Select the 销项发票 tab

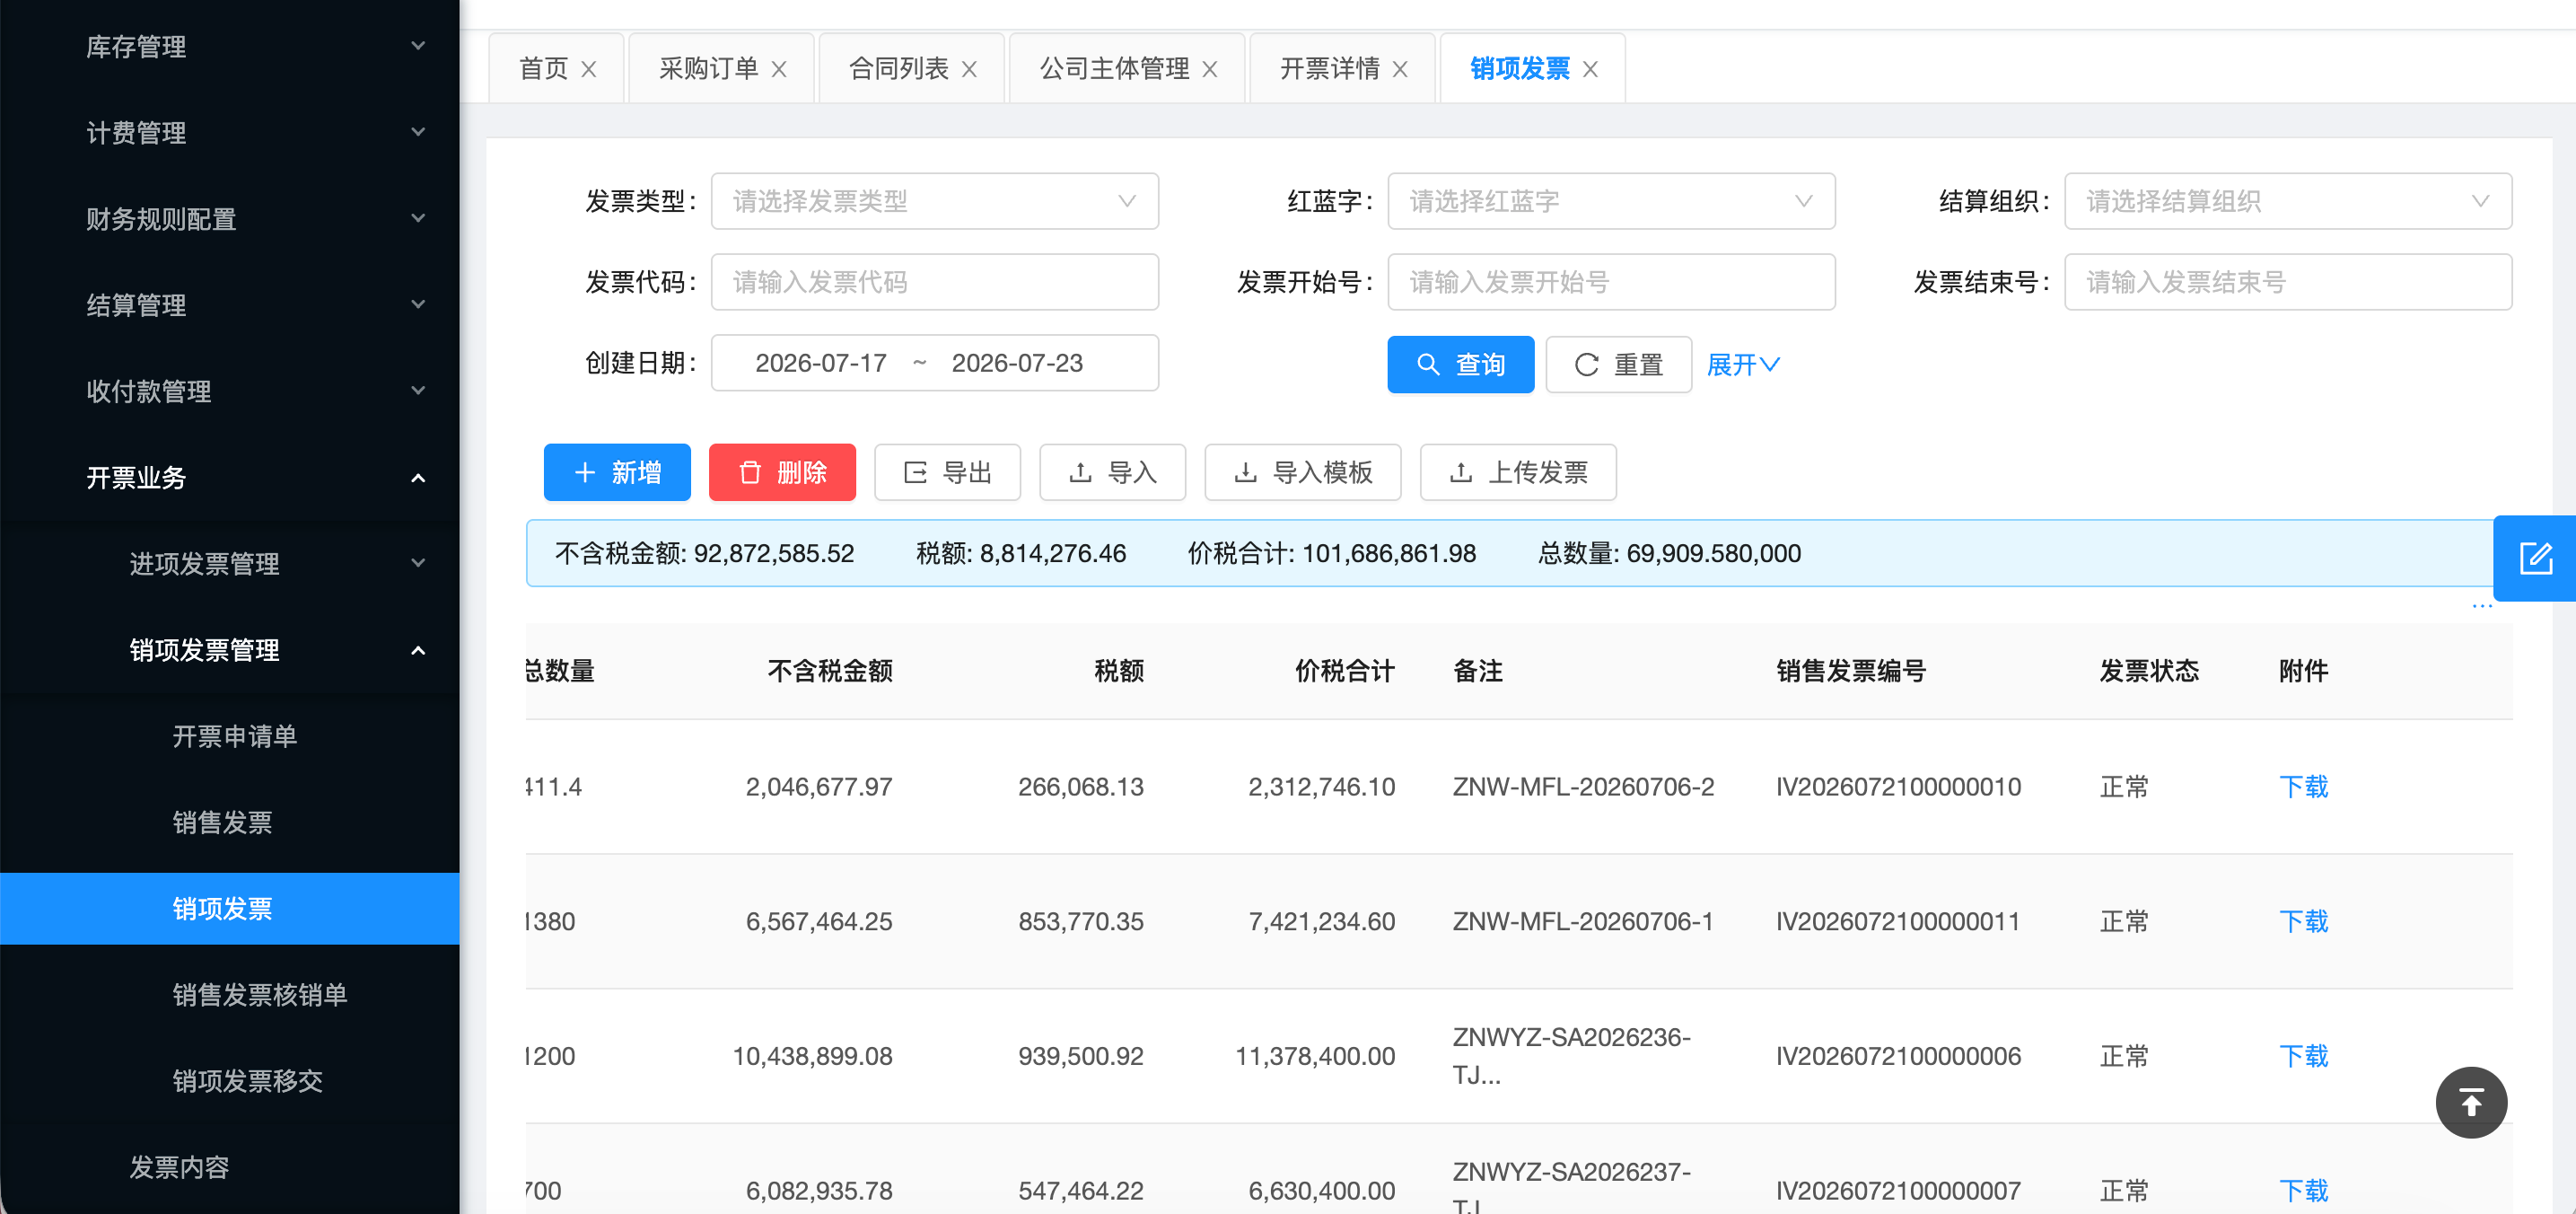[x=1519, y=69]
